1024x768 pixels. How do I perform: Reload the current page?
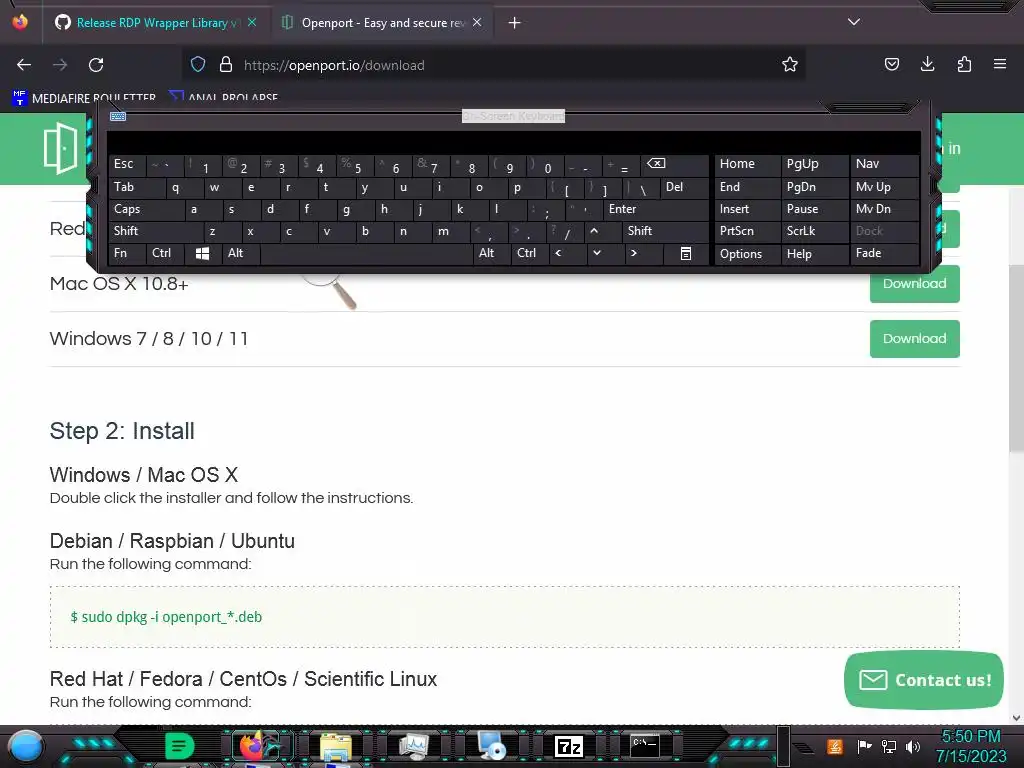[96, 65]
